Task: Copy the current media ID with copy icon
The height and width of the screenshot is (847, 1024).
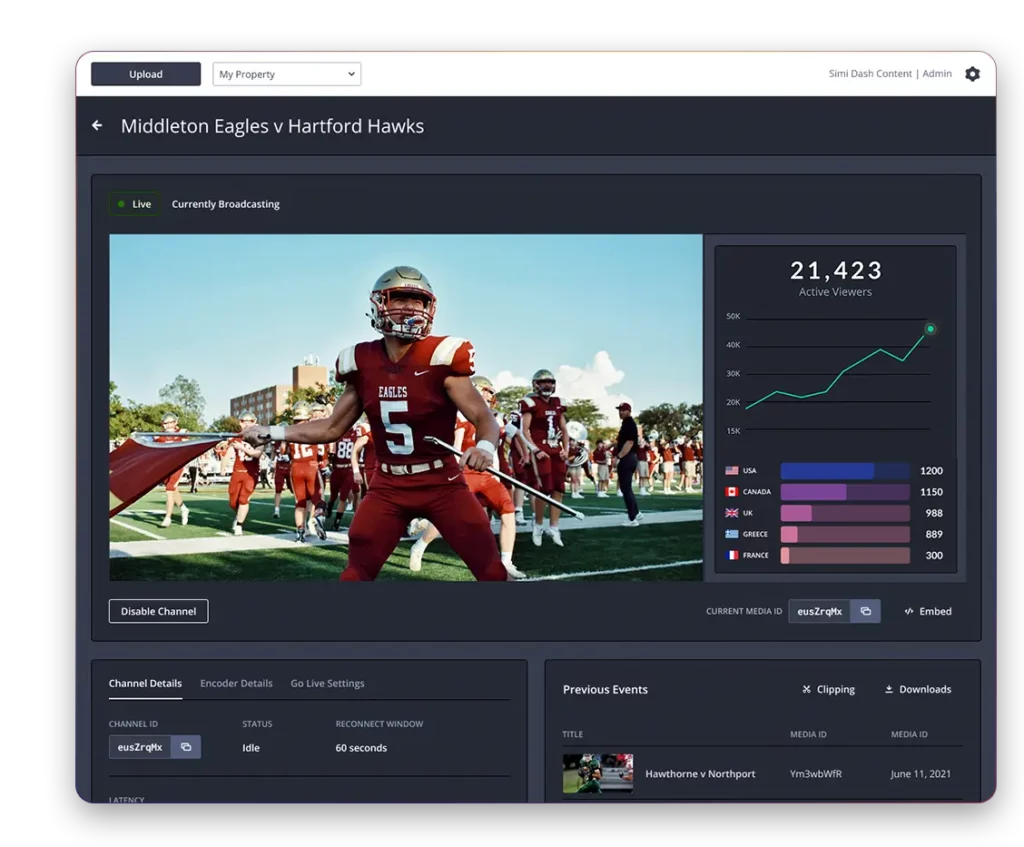Action: coord(865,611)
